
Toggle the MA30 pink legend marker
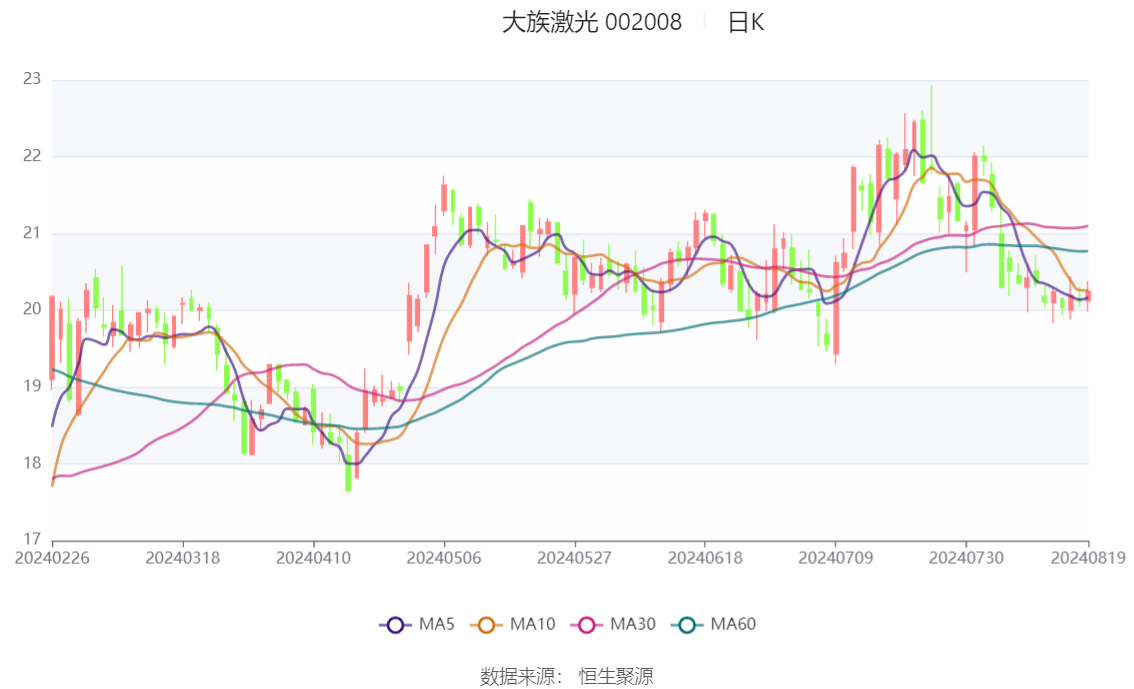pos(587,625)
